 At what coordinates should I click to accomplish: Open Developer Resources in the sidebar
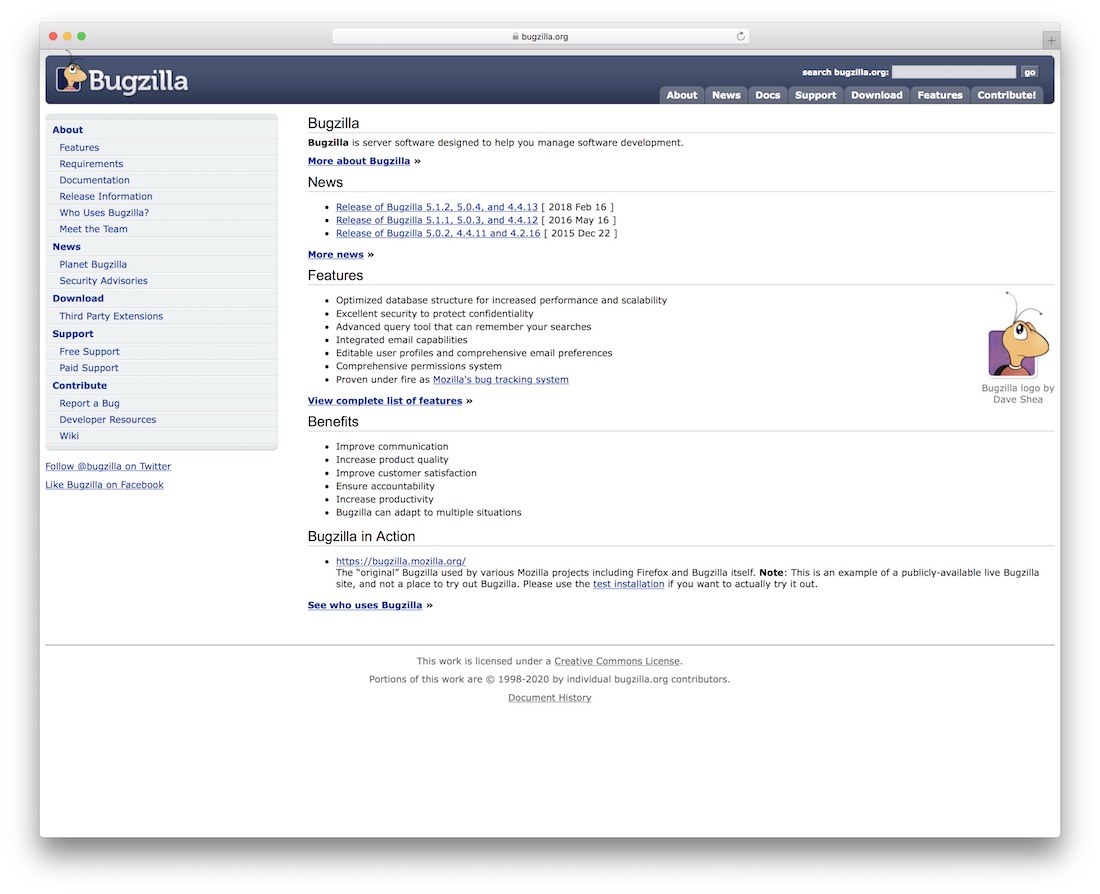pos(107,420)
